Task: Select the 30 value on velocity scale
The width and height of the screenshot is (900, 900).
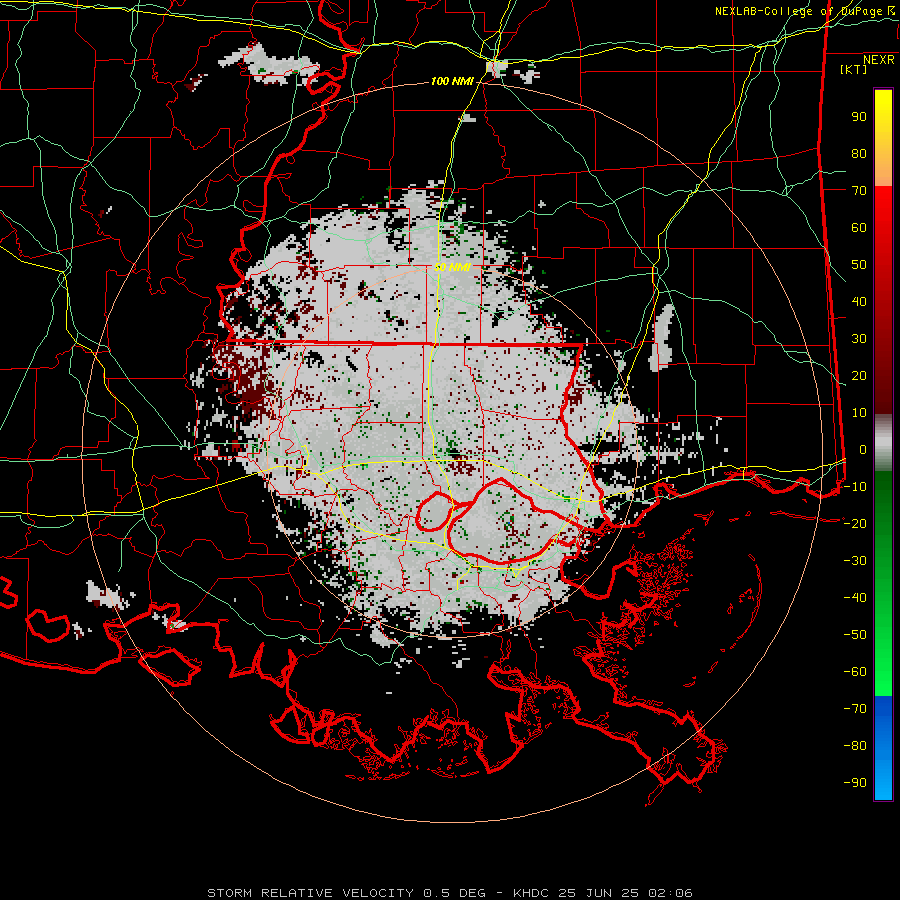Action: tap(859, 339)
